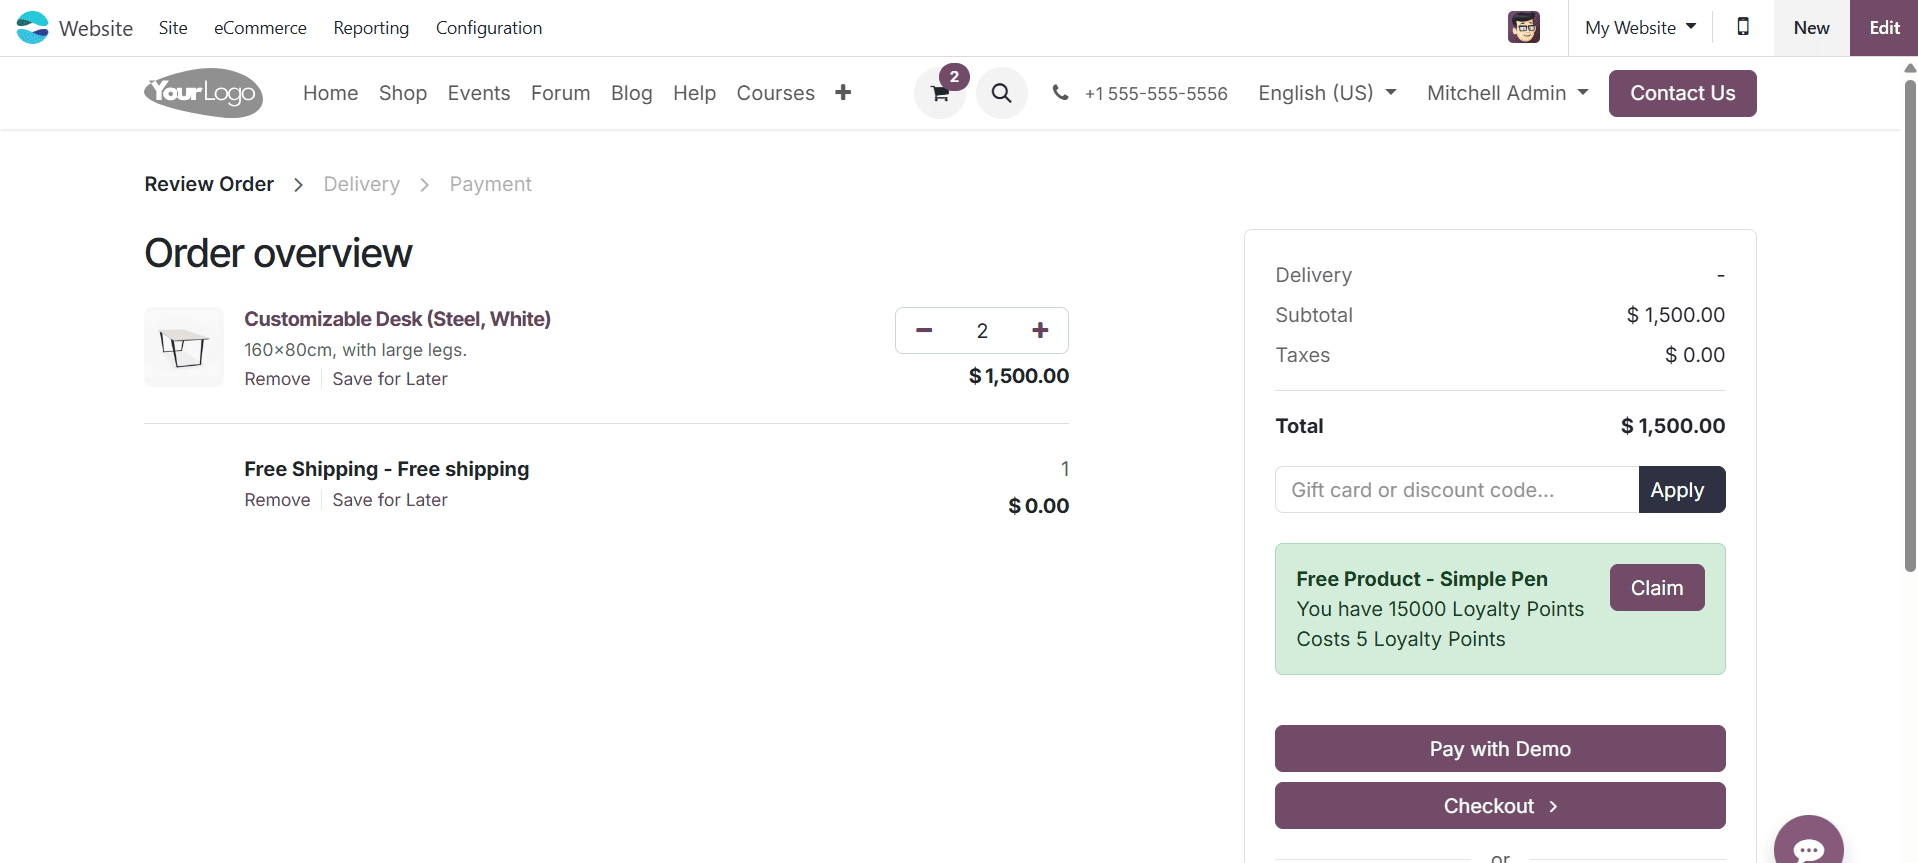Proceed with the Checkout button
The image size is (1918, 863).
[1500, 806]
